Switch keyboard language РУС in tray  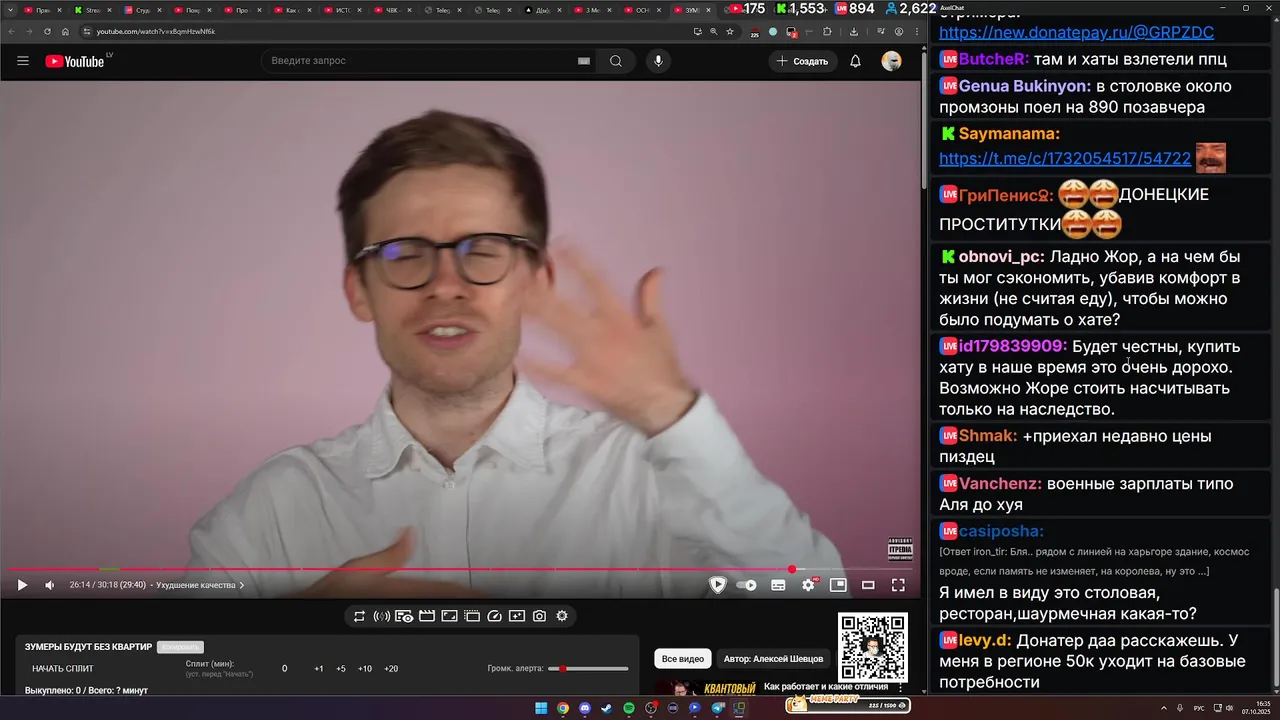[1199, 709]
